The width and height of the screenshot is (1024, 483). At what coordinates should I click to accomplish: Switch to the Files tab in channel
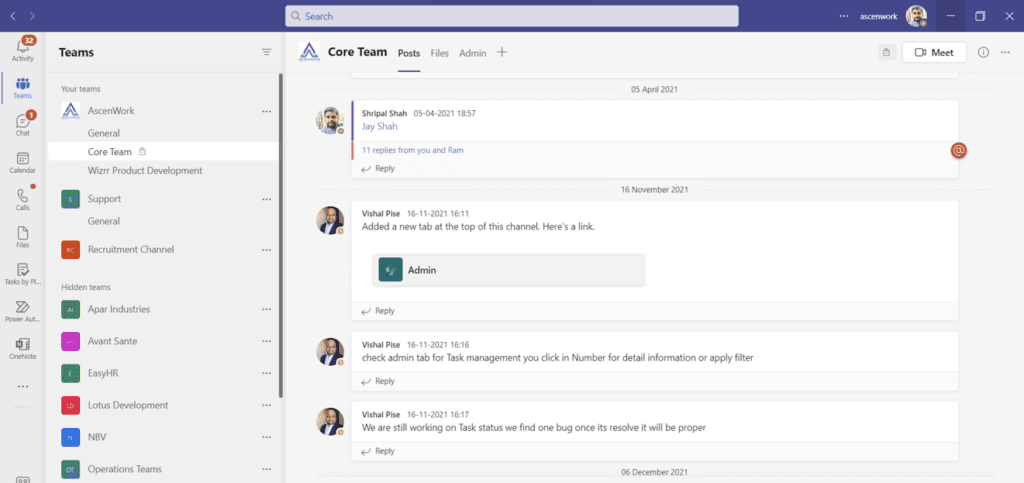(440, 54)
